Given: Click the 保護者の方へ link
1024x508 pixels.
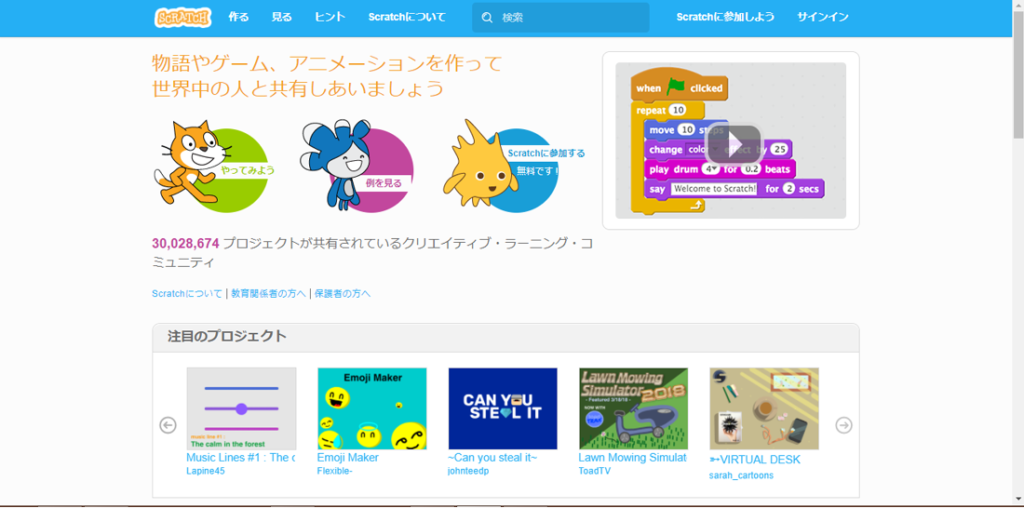Looking at the screenshot, I should point(342,294).
